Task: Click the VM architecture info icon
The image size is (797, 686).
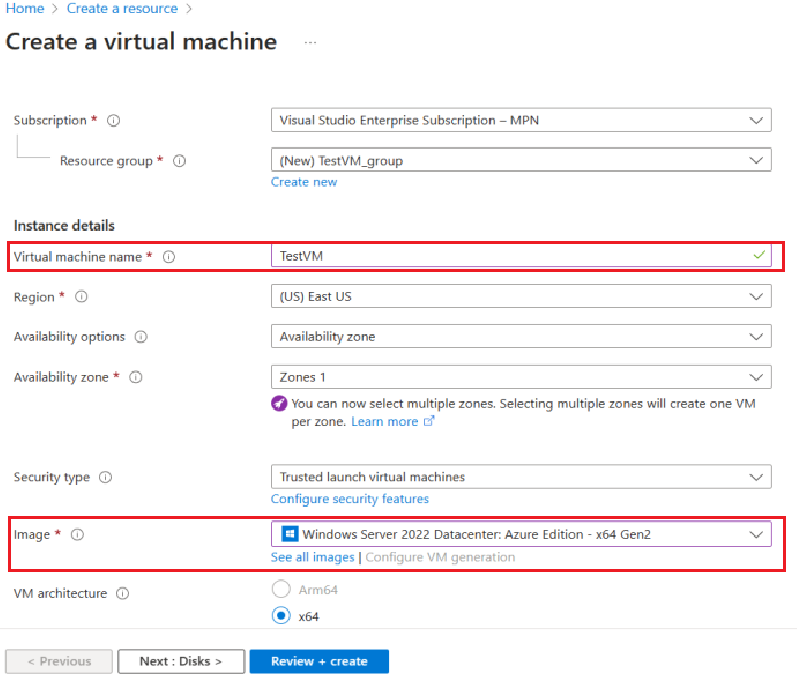Action: point(122,594)
